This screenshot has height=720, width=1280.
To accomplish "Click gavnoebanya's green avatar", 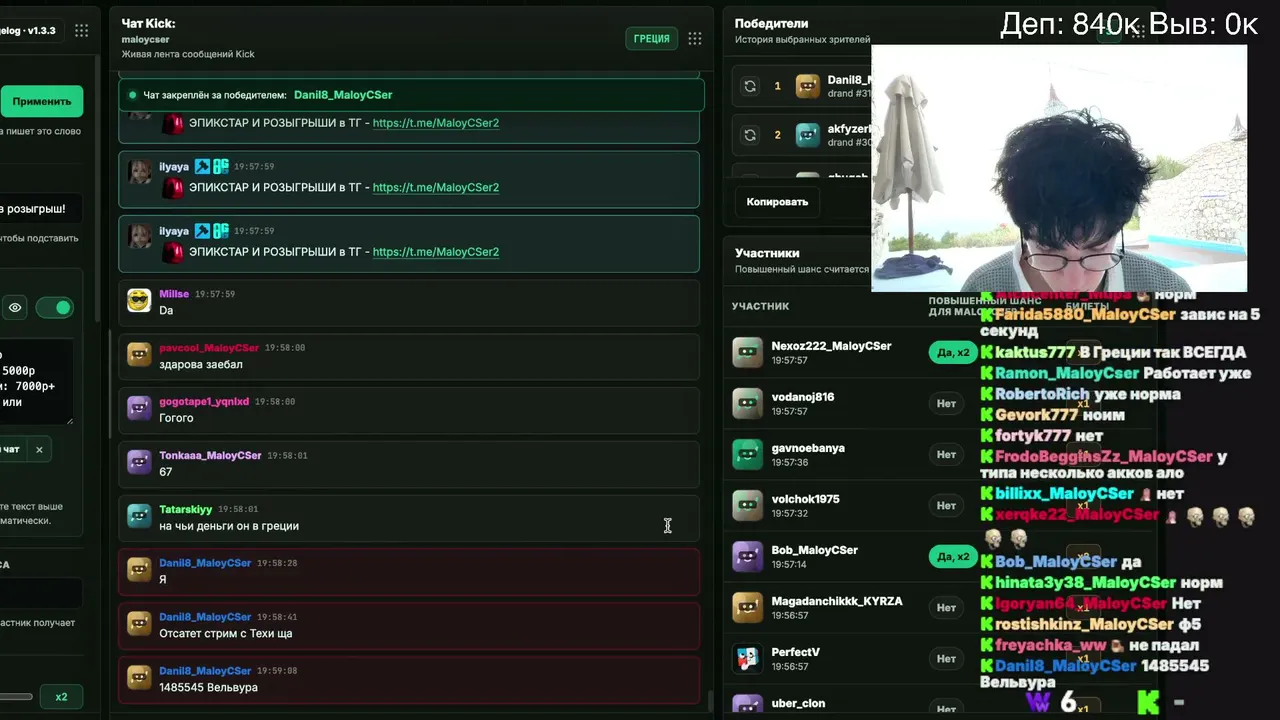I will (748, 454).
